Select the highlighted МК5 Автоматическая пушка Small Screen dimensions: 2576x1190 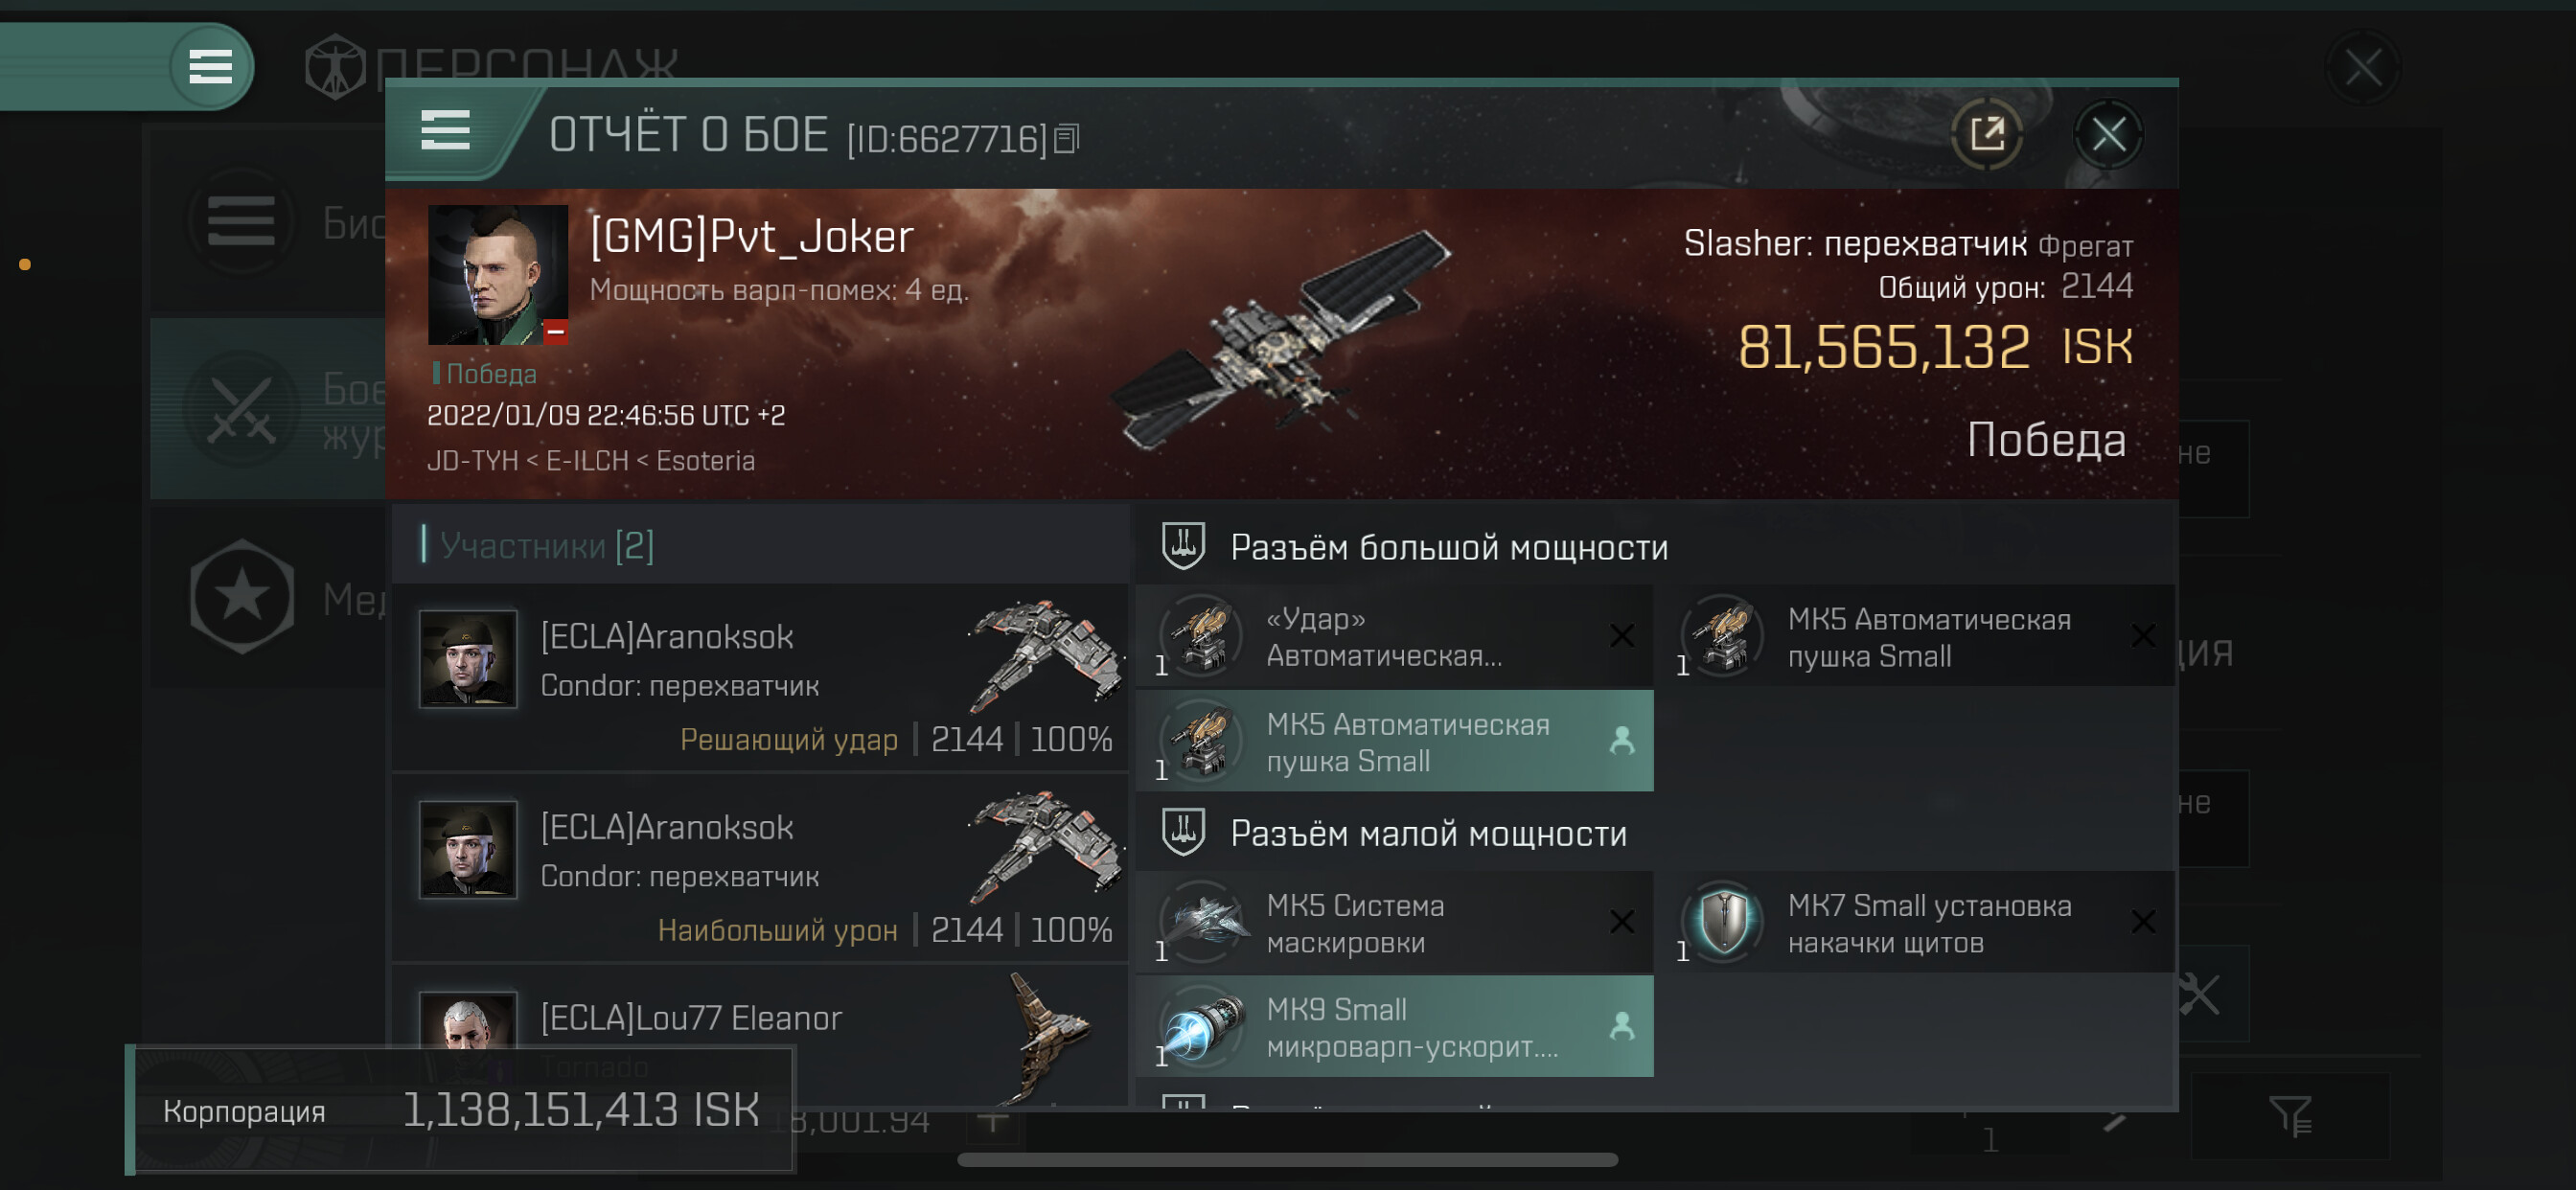point(1394,741)
